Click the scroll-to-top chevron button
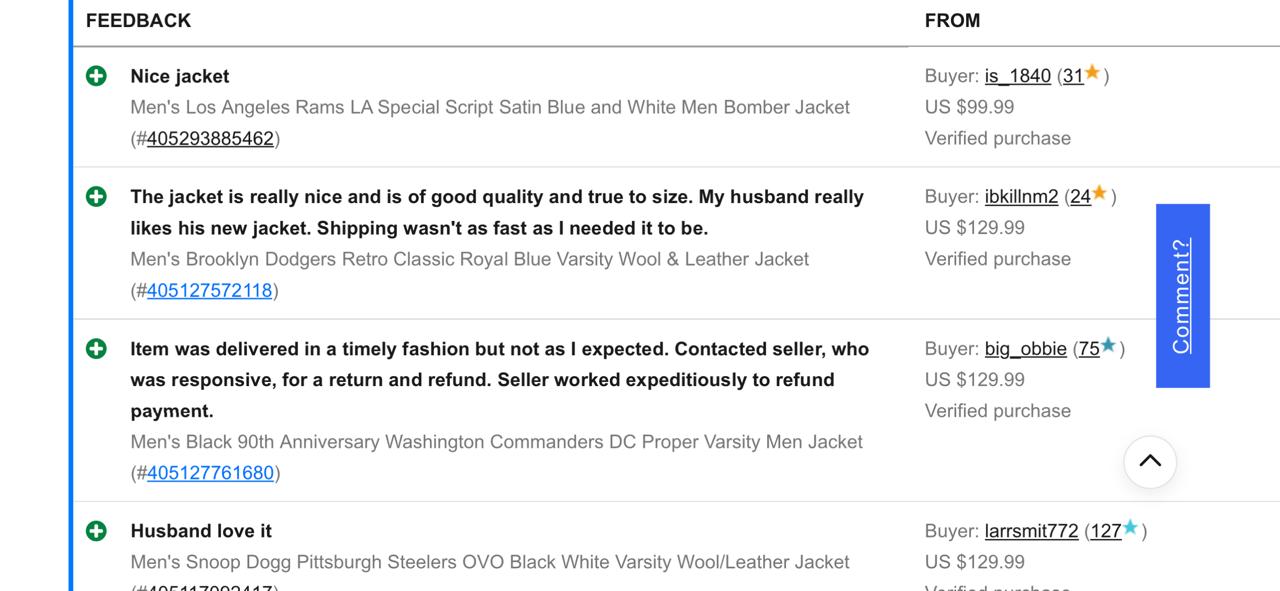The height and width of the screenshot is (591, 1280). pyautogui.click(x=1150, y=462)
